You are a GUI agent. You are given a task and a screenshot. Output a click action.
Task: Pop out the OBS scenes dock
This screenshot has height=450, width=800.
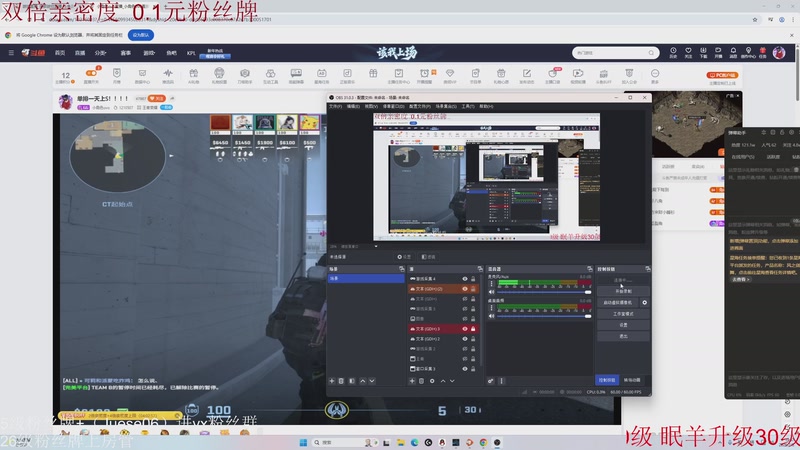[x=402, y=269]
